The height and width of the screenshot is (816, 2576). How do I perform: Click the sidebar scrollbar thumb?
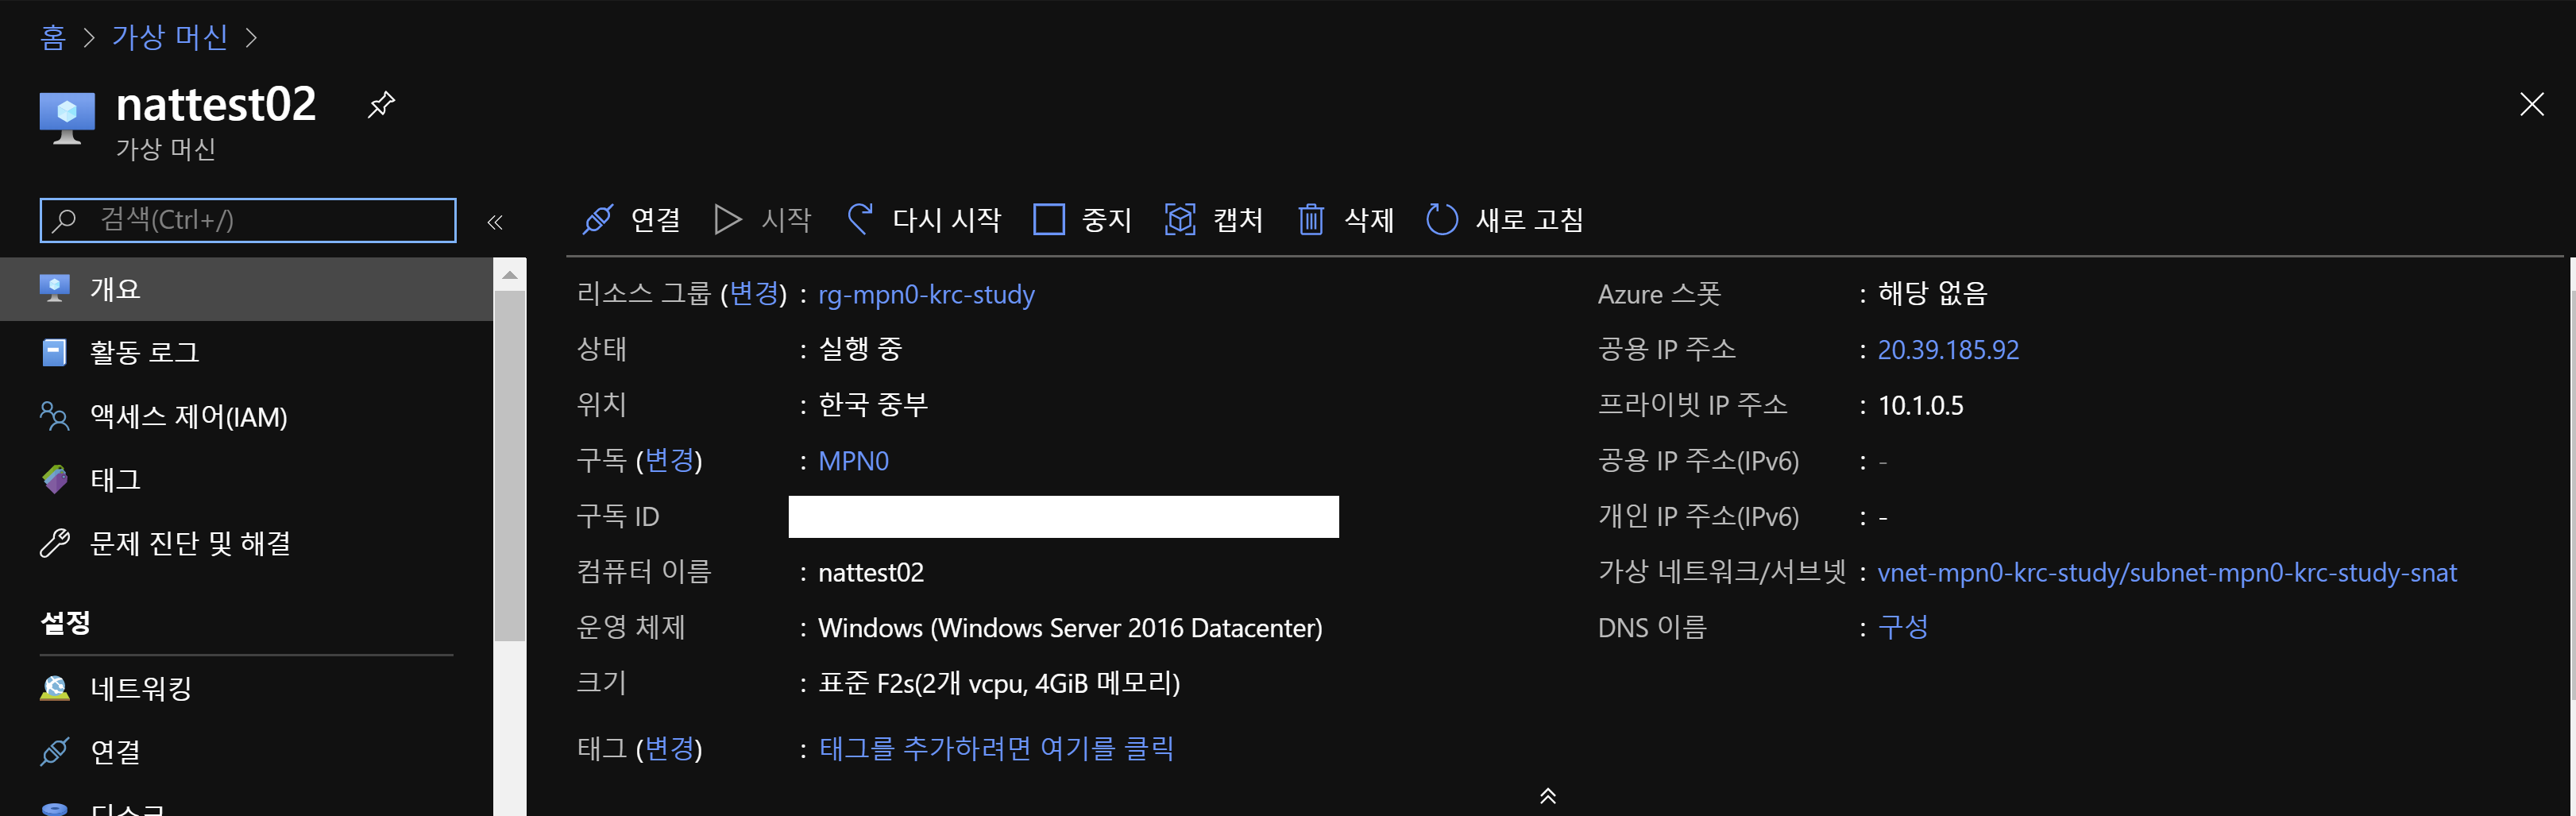[x=510, y=466]
